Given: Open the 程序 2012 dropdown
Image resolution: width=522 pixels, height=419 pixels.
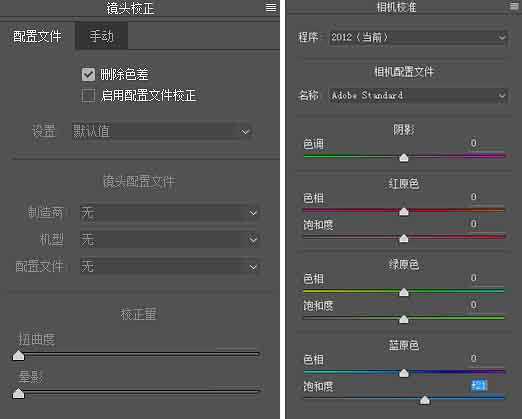Looking at the screenshot, I should [418, 37].
